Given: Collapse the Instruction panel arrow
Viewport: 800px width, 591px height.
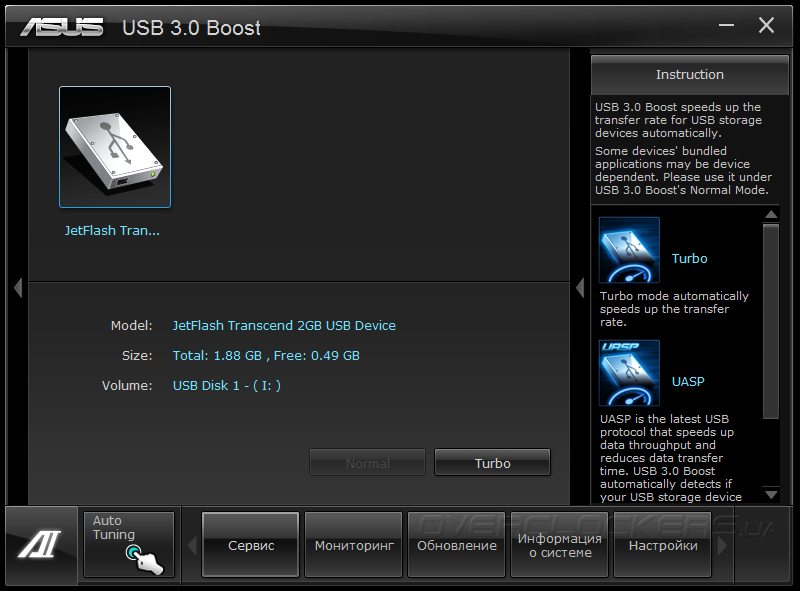Looking at the screenshot, I should pyautogui.click(x=580, y=288).
